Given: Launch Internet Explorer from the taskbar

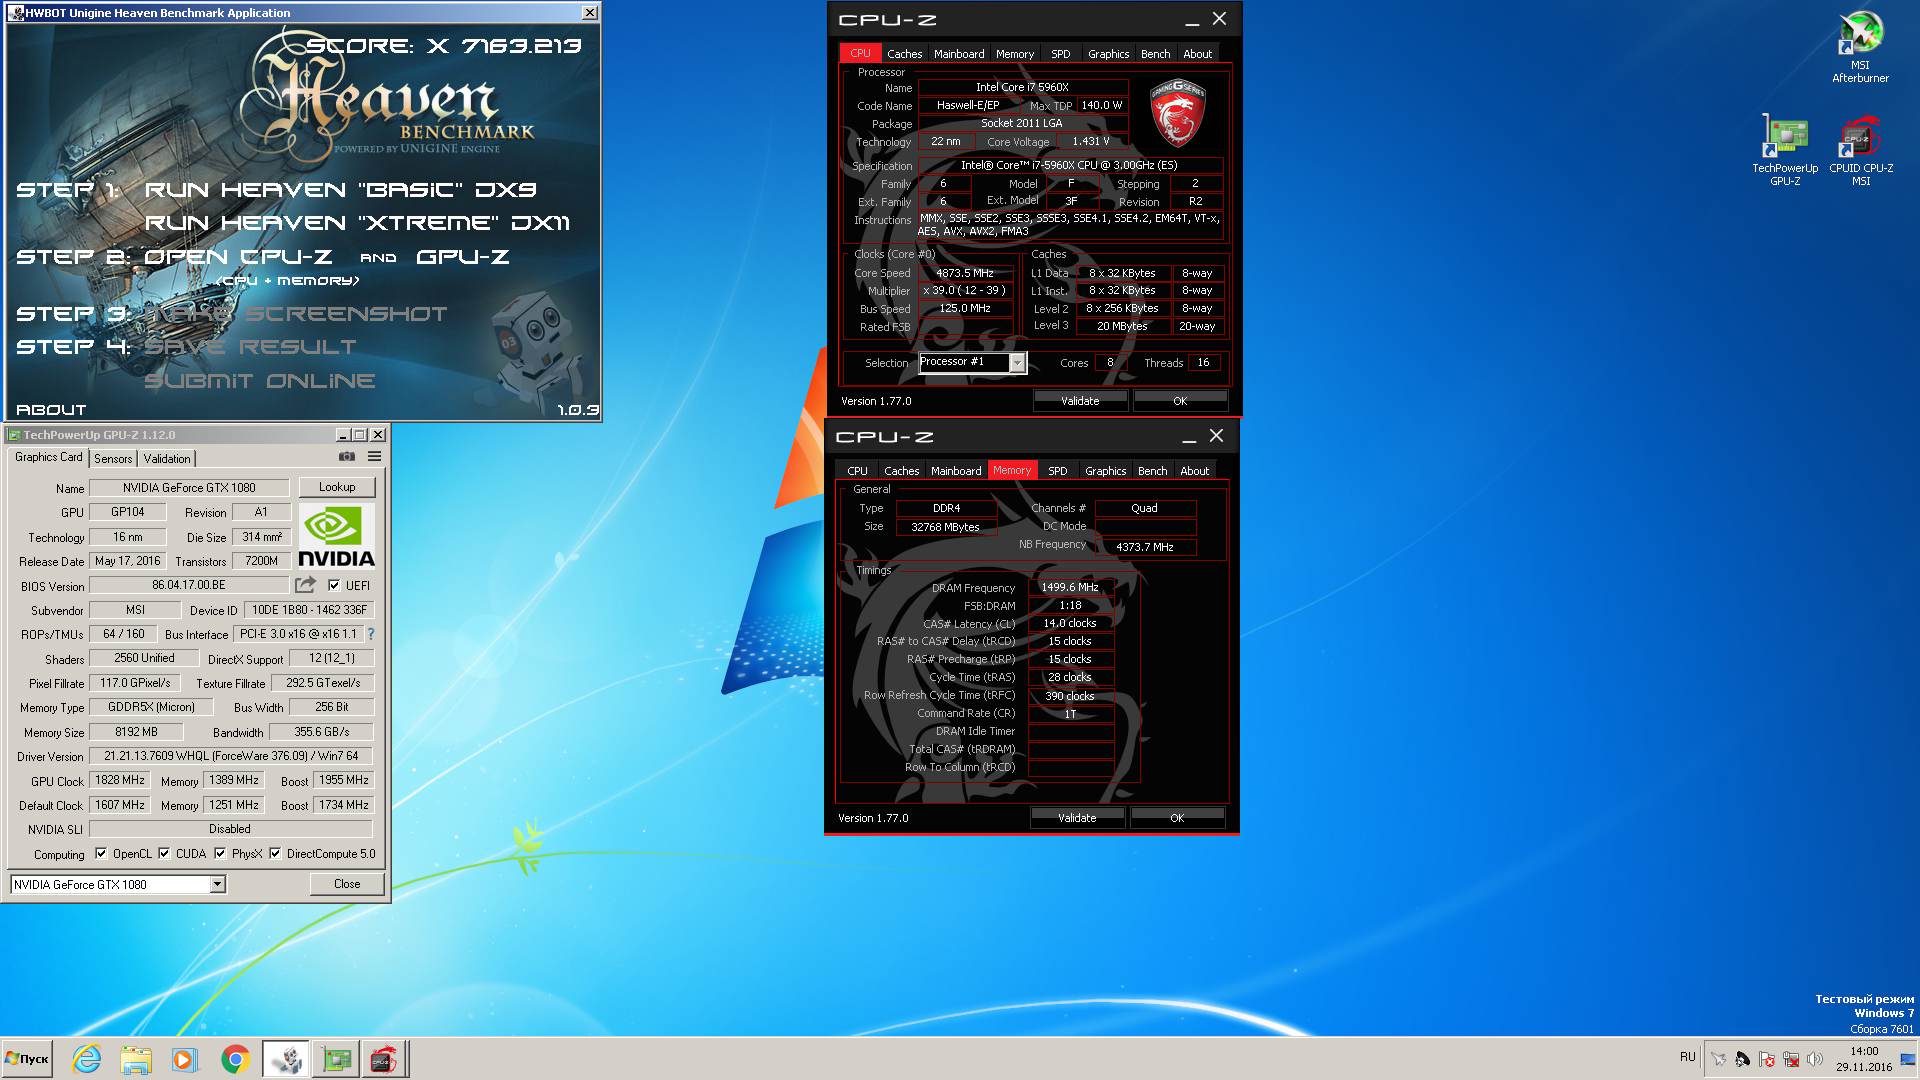Looking at the screenshot, I should click(87, 1059).
